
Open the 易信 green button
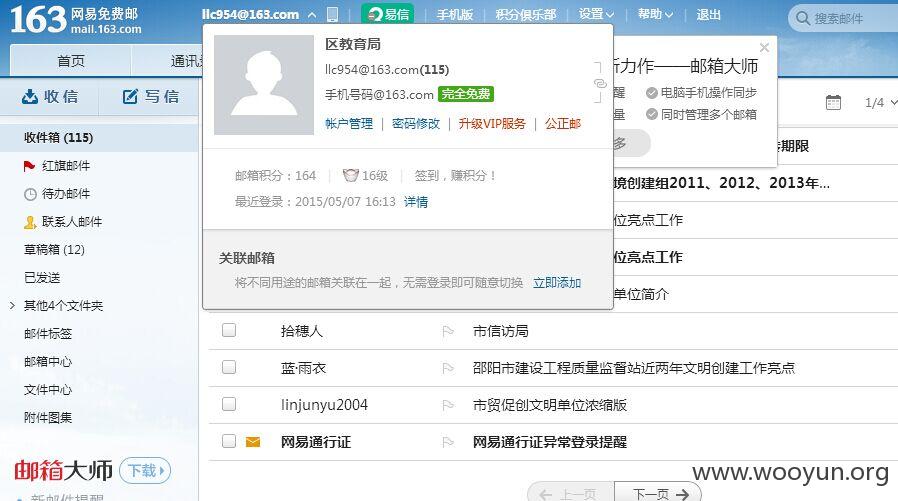tap(388, 14)
